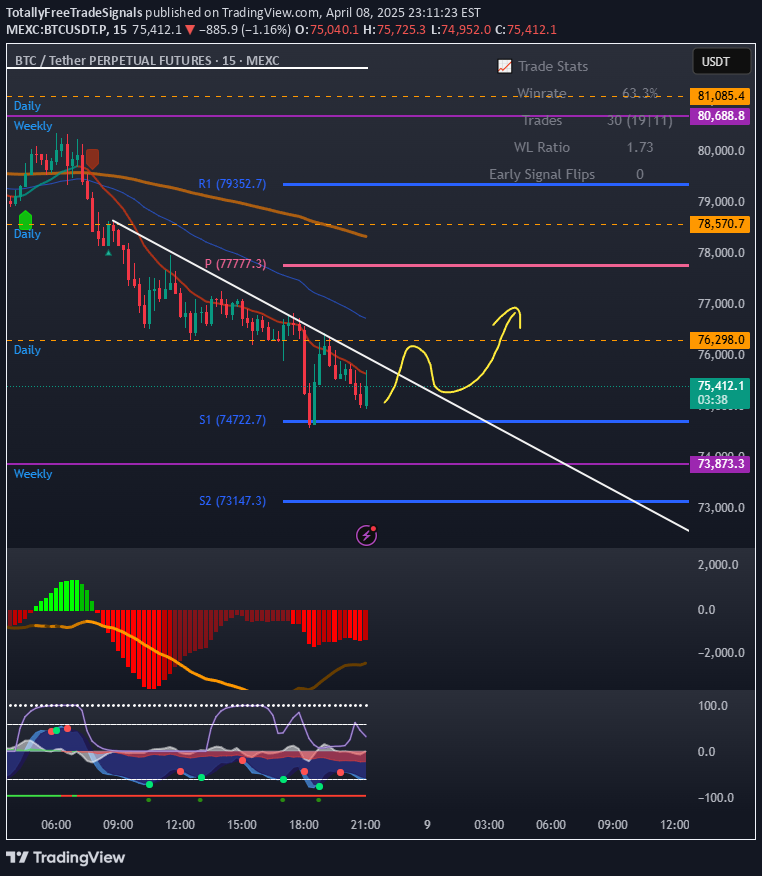Click the TradingView logo
The width and height of the screenshot is (762, 876).
tap(65, 858)
